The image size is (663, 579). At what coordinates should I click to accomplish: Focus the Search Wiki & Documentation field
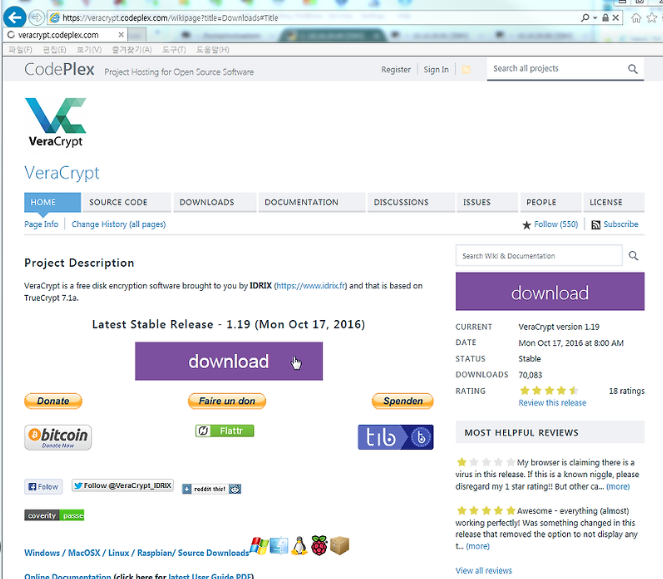[539, 255]
